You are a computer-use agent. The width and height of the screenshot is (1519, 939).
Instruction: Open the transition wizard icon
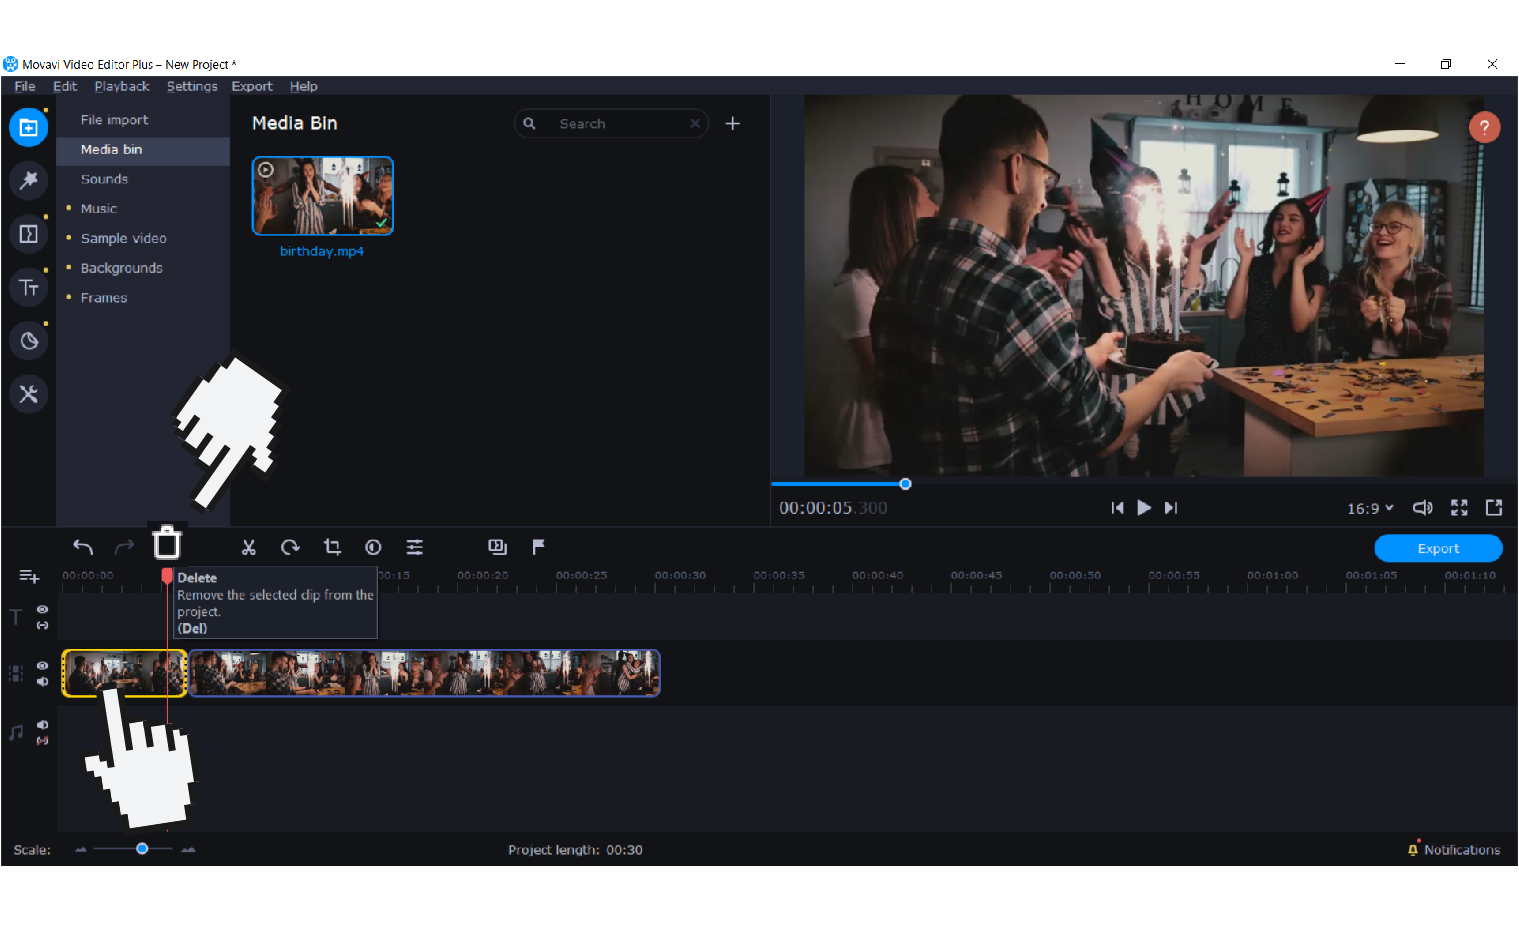click(x=497, y=547)
